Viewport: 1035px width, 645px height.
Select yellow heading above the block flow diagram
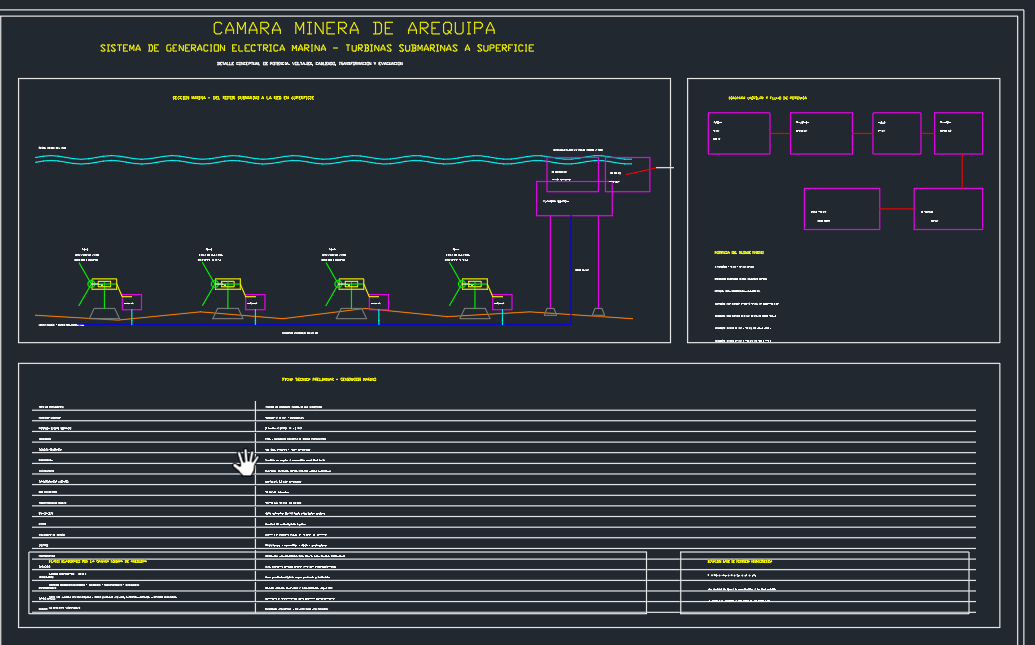pos(768,98)
